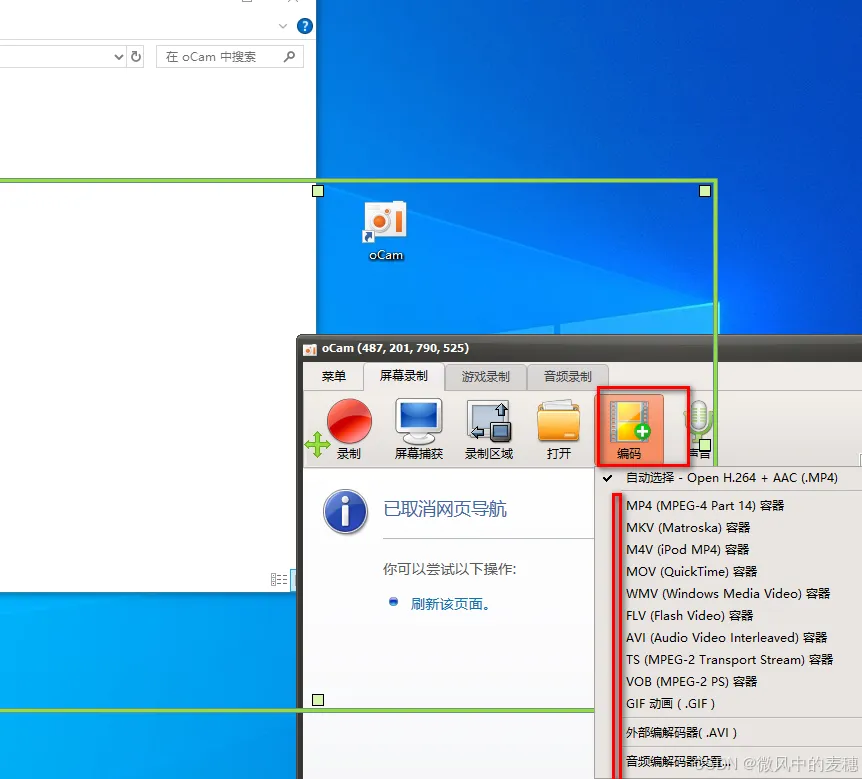Click the search magnifier icon in Explorer
Image resolution: width=862 pixels, height=779 pixels.
pyautogui.click(x=289, y=56)
